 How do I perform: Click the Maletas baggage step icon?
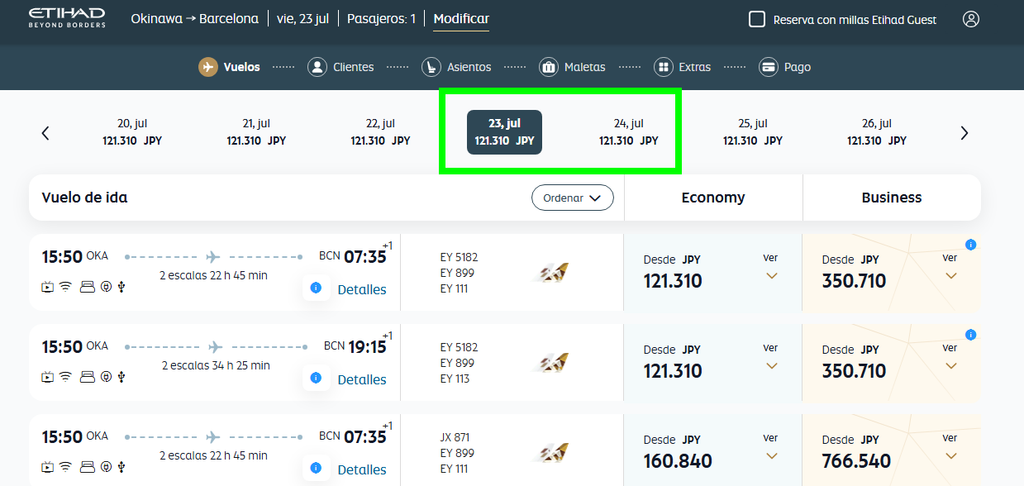(548, 67)
